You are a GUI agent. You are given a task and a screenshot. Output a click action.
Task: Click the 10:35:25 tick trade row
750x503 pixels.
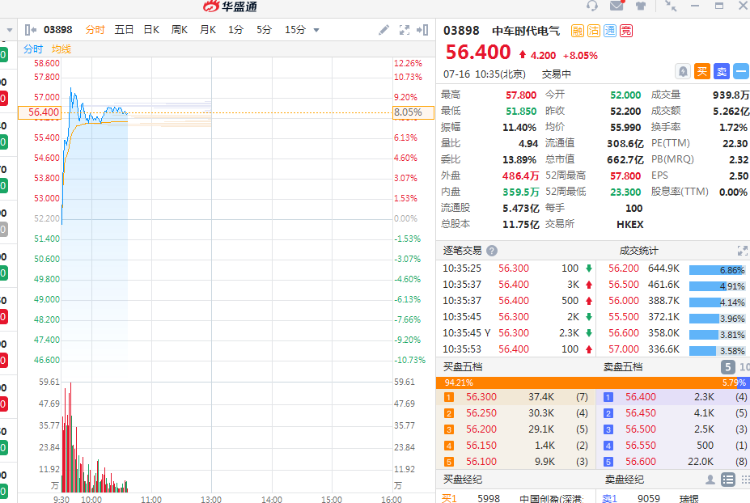pyautogui.click(x=517, y=269)
